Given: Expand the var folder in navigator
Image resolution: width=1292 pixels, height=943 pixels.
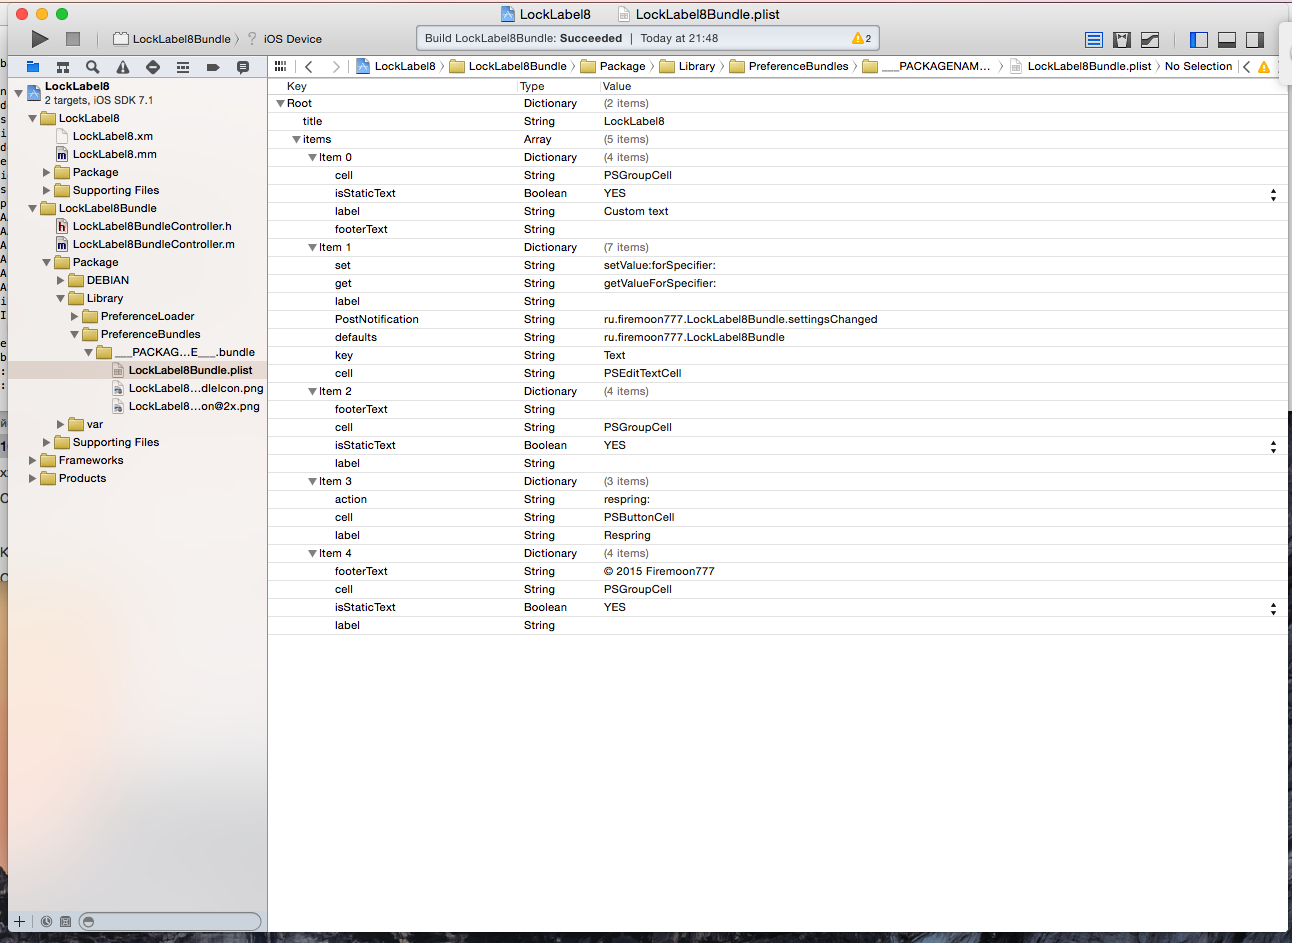Looking at the screenshot, I should click(61, 424).
